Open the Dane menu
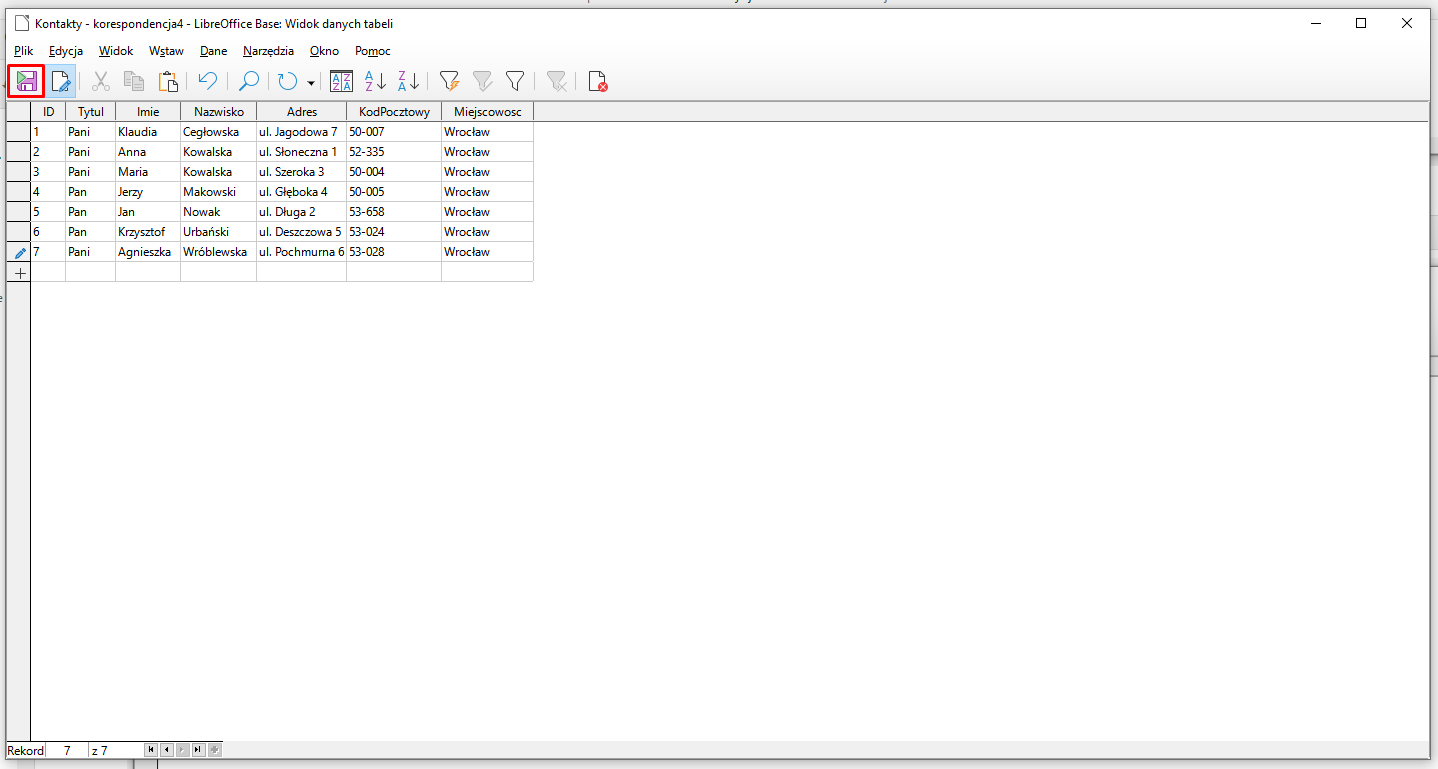The height and width of the screenshot is (769, 1438). [x=213, y=51]
